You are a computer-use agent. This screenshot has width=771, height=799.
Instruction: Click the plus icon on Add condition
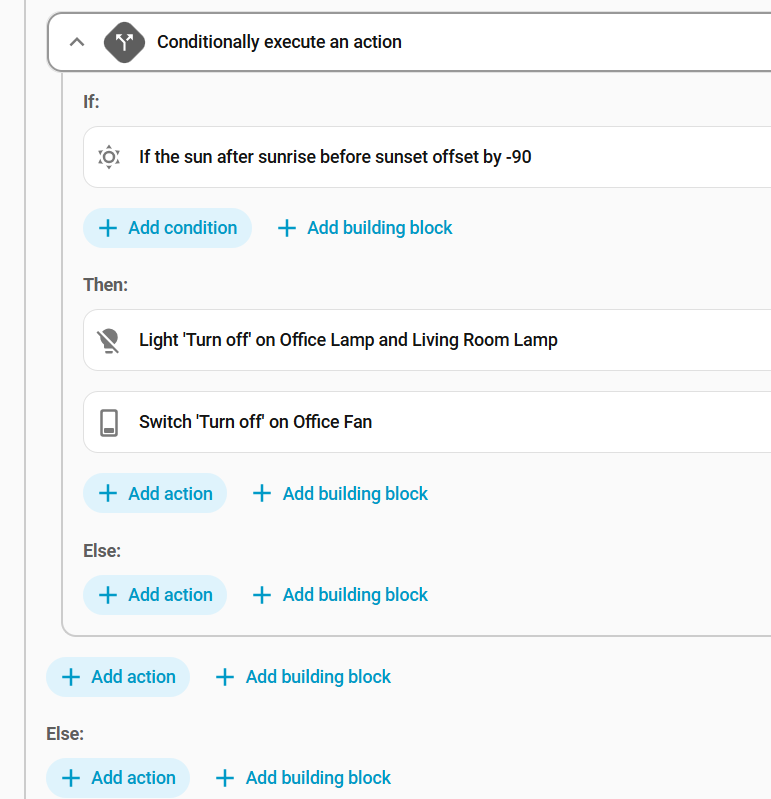pyautogui.click(x=108, y=228)
